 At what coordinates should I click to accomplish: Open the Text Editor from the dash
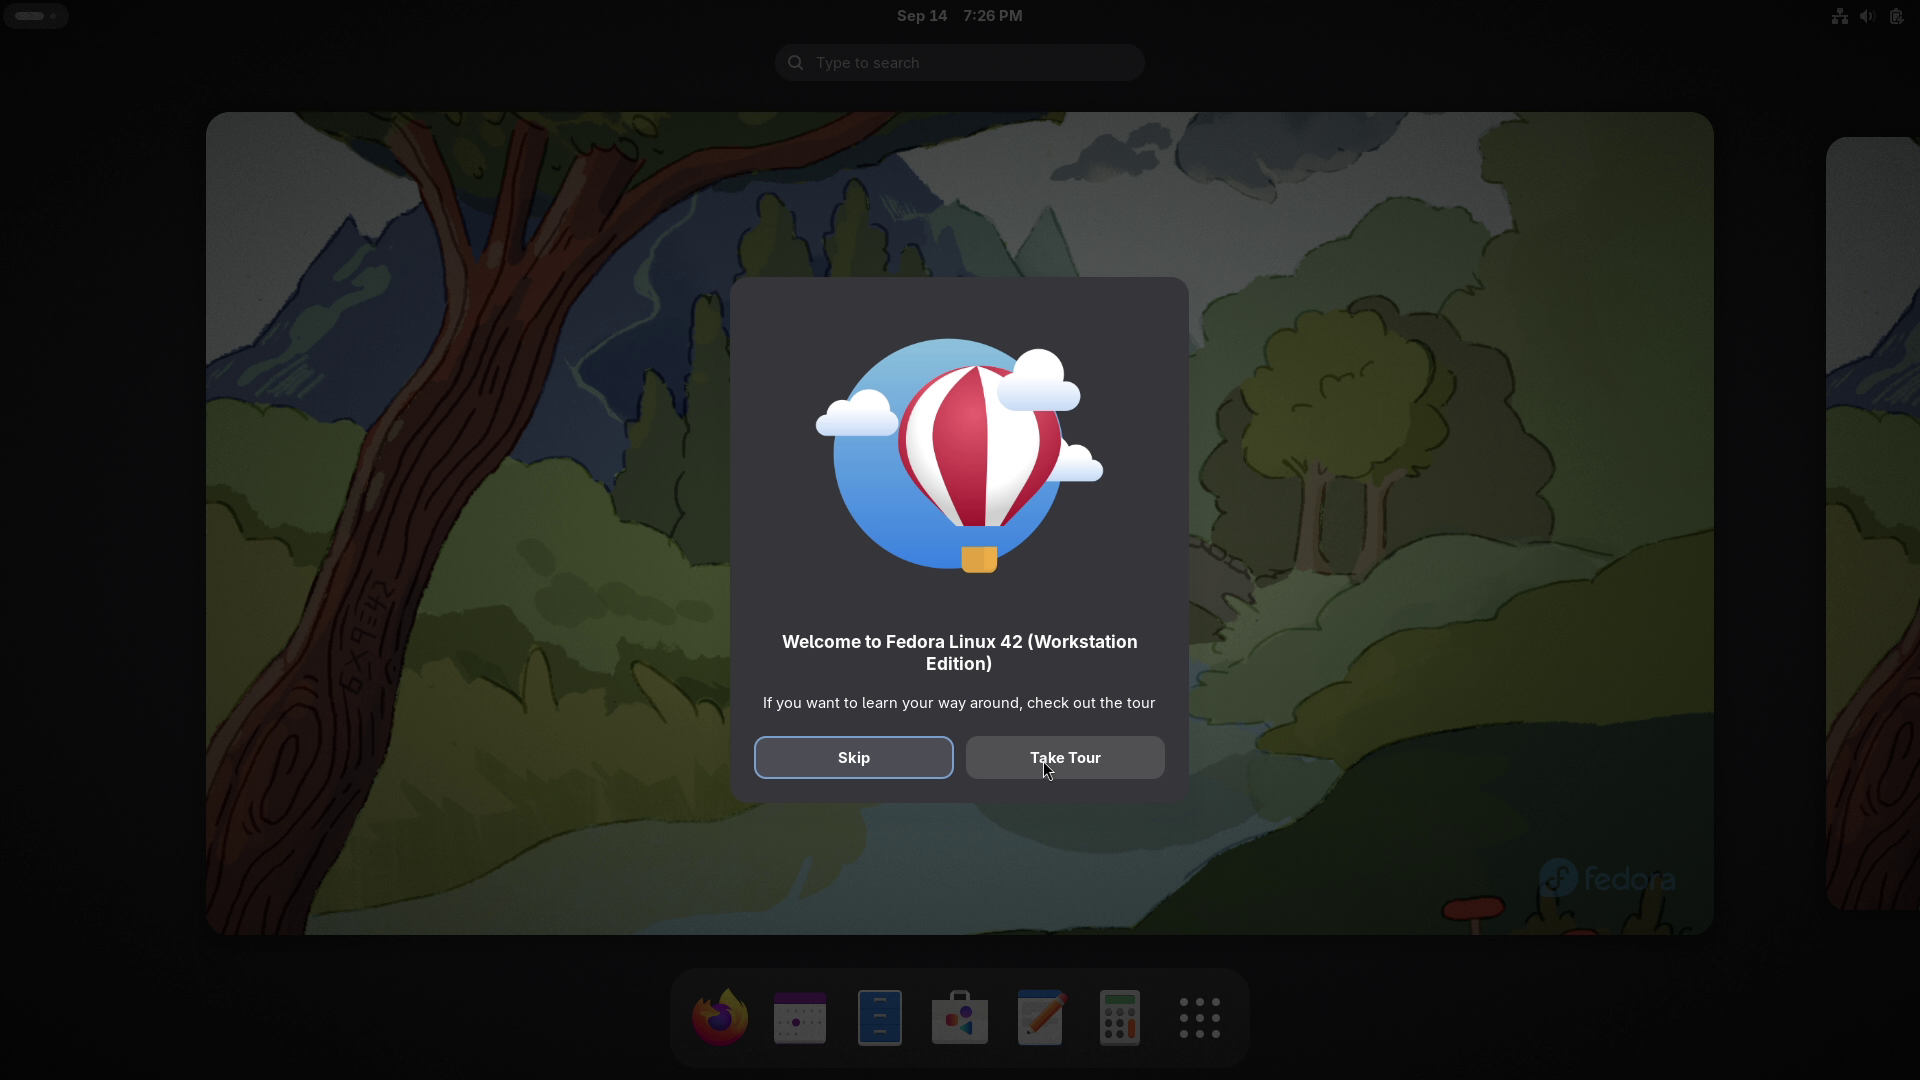(x=1040, y=1018)
